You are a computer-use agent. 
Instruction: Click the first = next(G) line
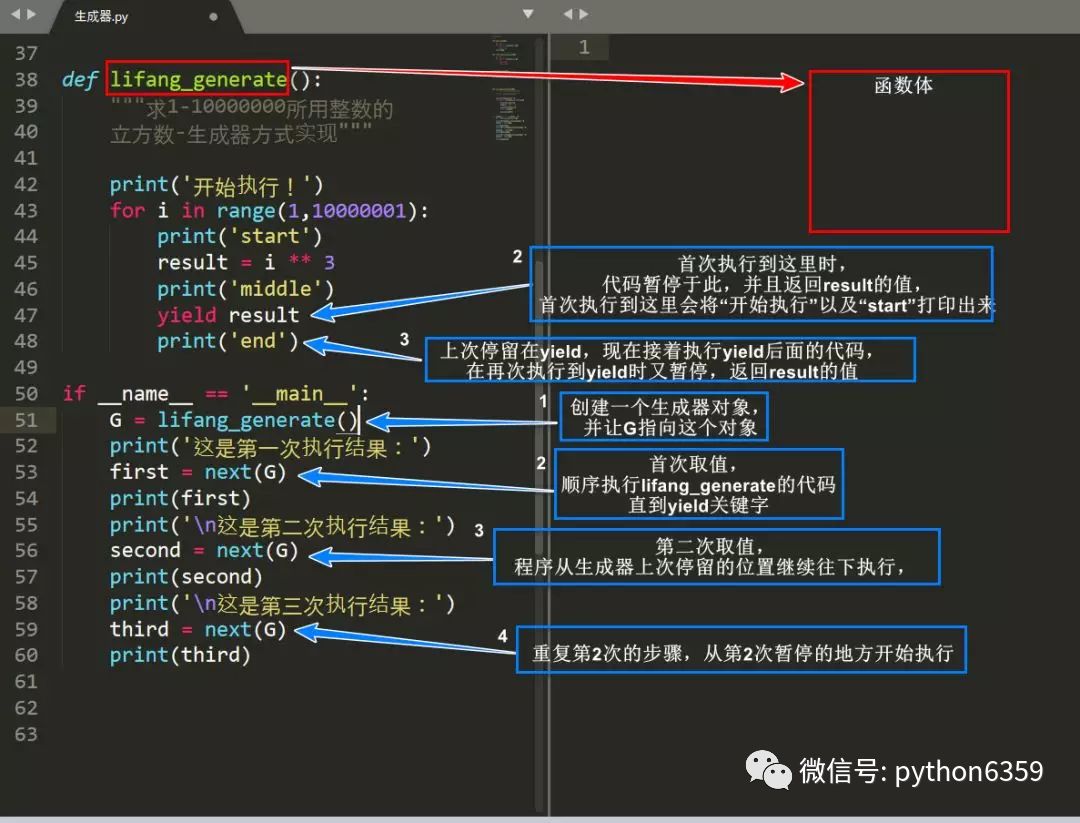(198, 472)
